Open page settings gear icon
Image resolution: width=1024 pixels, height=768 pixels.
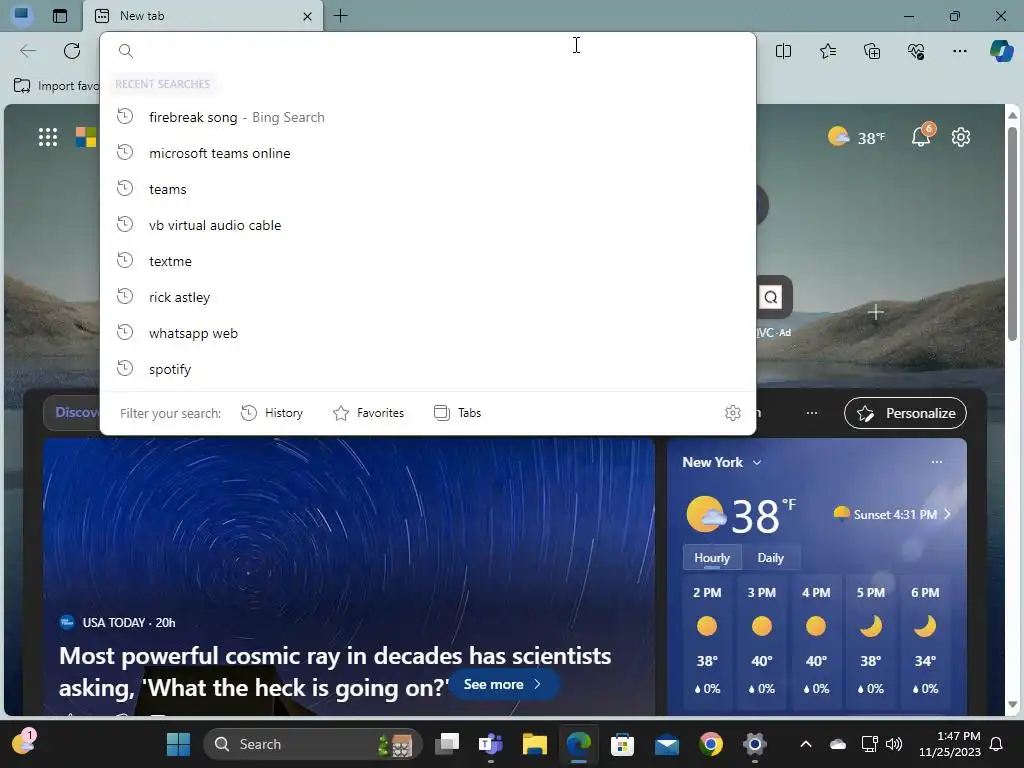961,137
